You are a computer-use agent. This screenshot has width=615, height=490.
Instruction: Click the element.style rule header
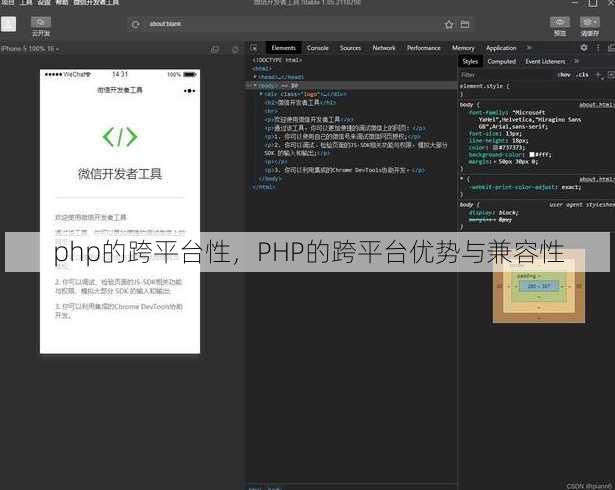coord(485,86)
